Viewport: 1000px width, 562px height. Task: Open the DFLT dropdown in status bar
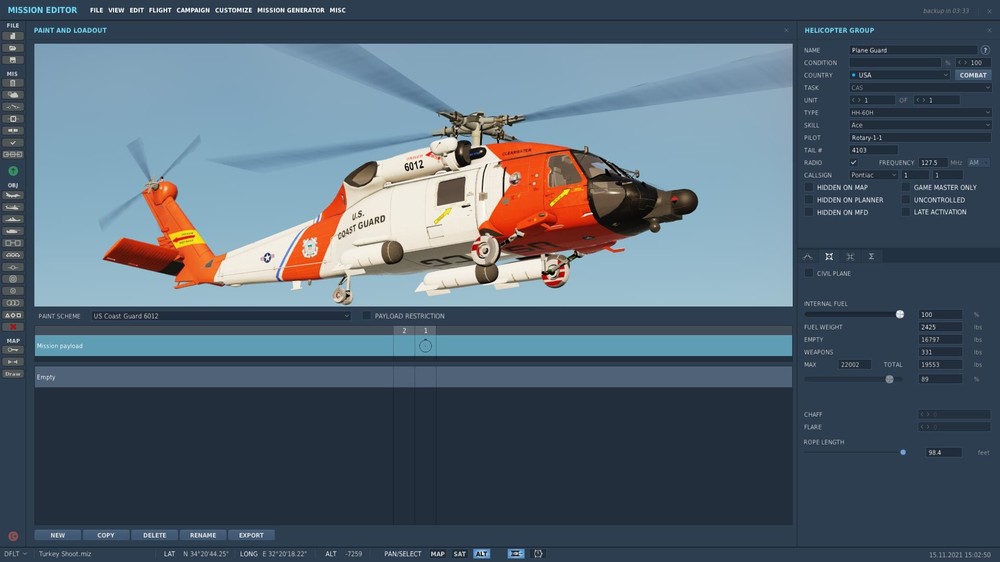pyautogui.click(x=15, y=554)
